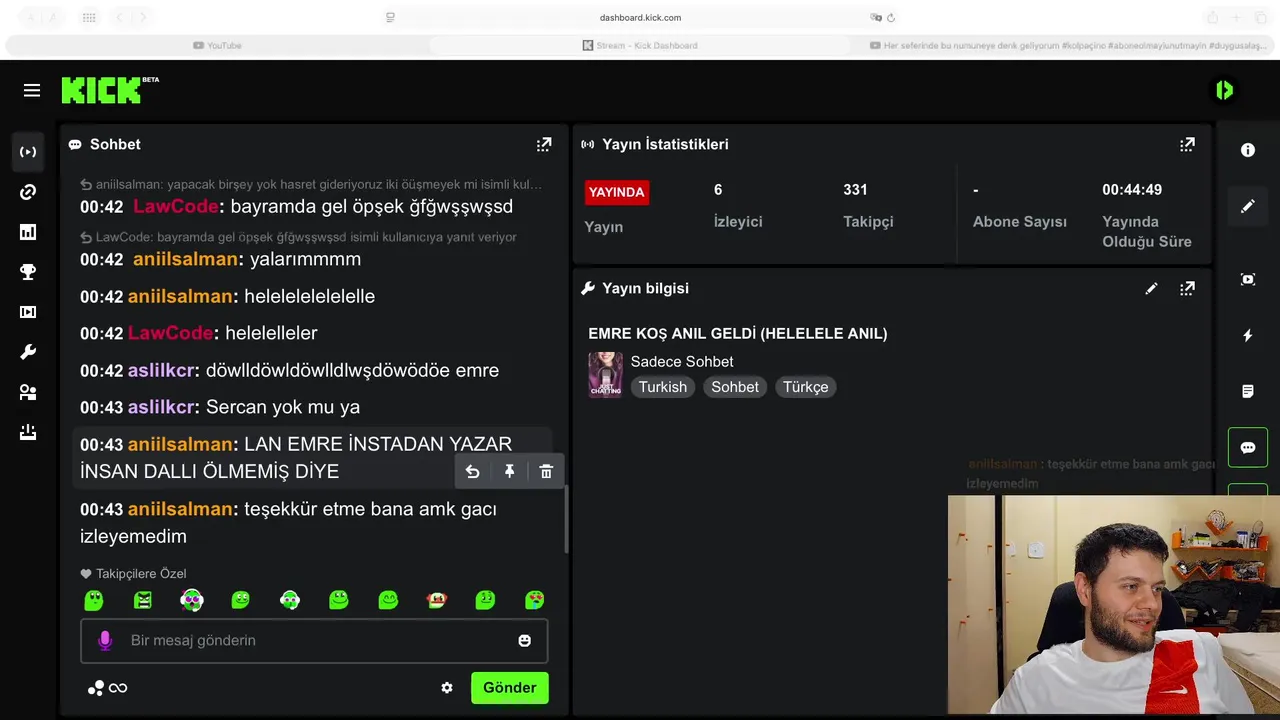Select the Sohbet tag
This screenshot has height=720, width=1280.
coord(735,387)
